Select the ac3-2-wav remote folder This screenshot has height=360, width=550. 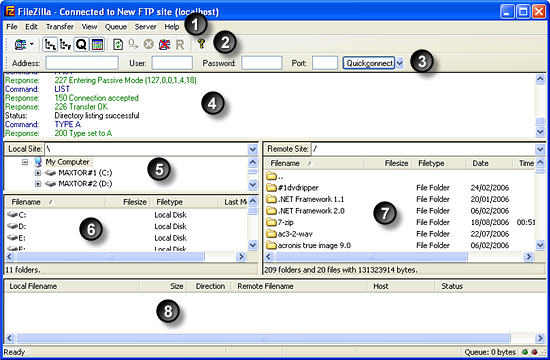tap(289, 234)
